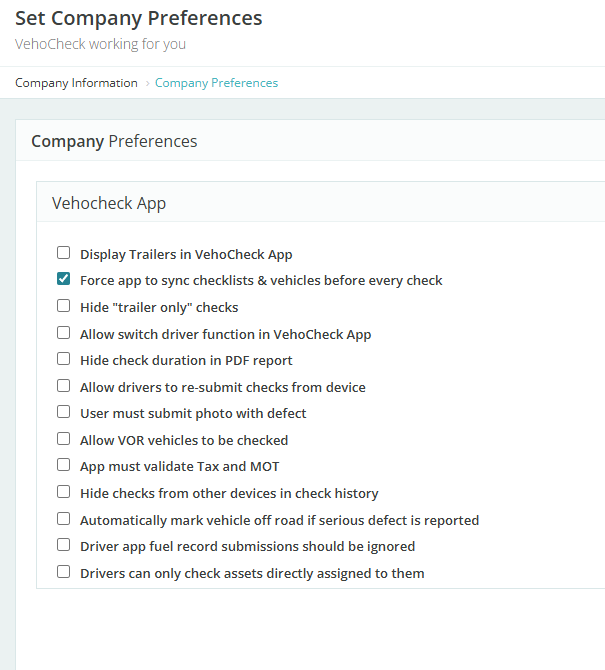This screenshot has height=670, width=605.
Task: Click the Set Company Preferences page title
Action: (x=138, y=18)
